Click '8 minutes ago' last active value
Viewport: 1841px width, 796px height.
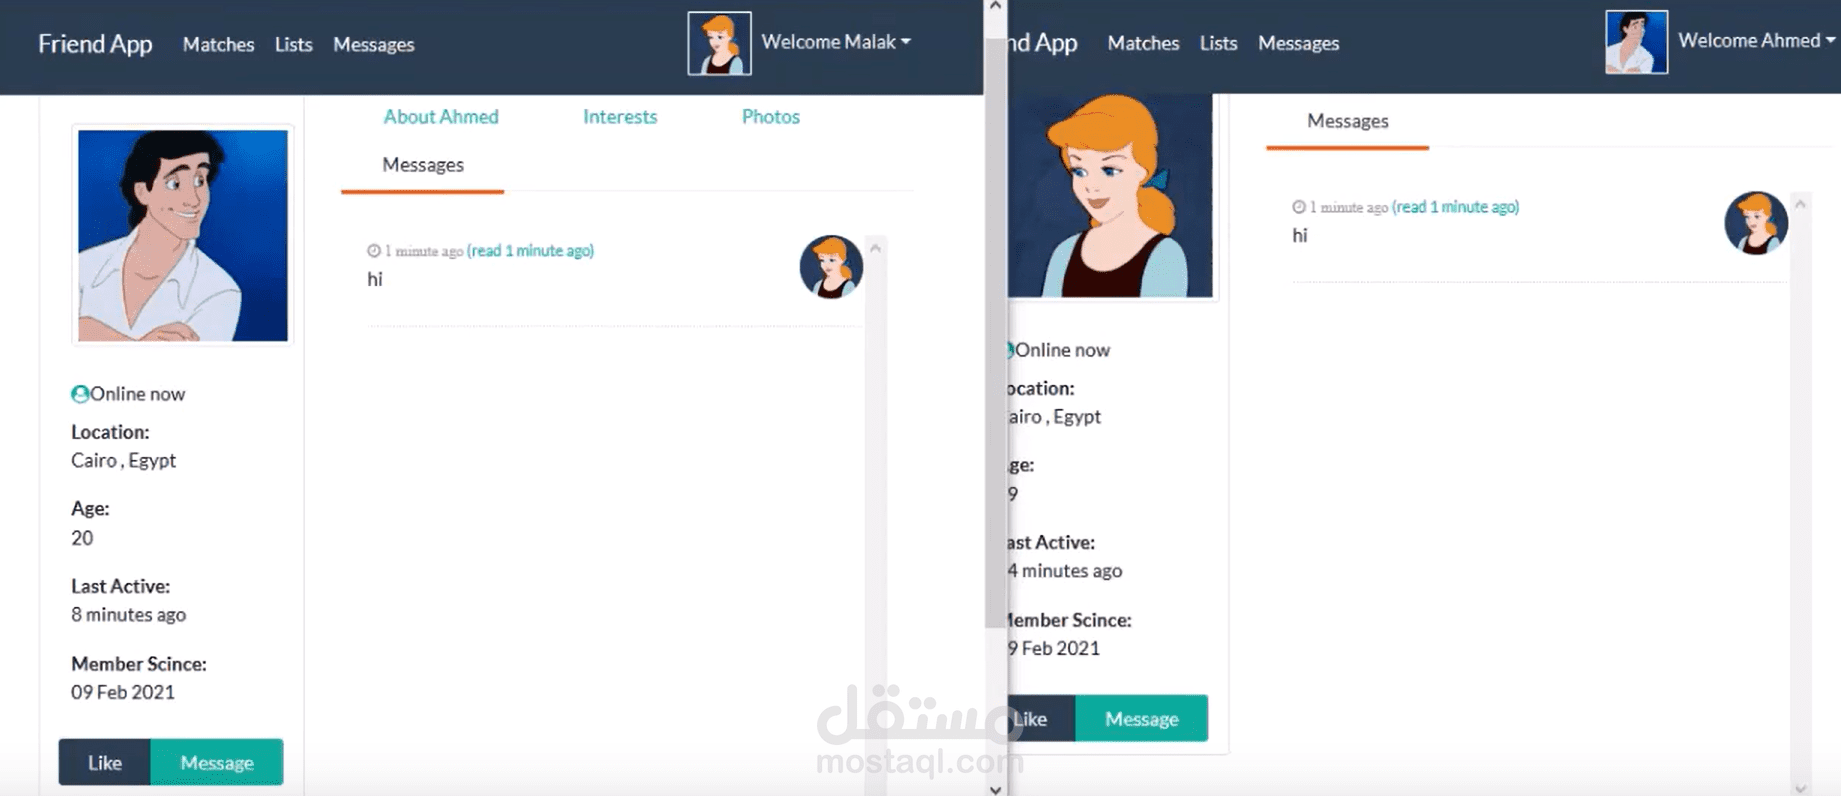point(129,615)
